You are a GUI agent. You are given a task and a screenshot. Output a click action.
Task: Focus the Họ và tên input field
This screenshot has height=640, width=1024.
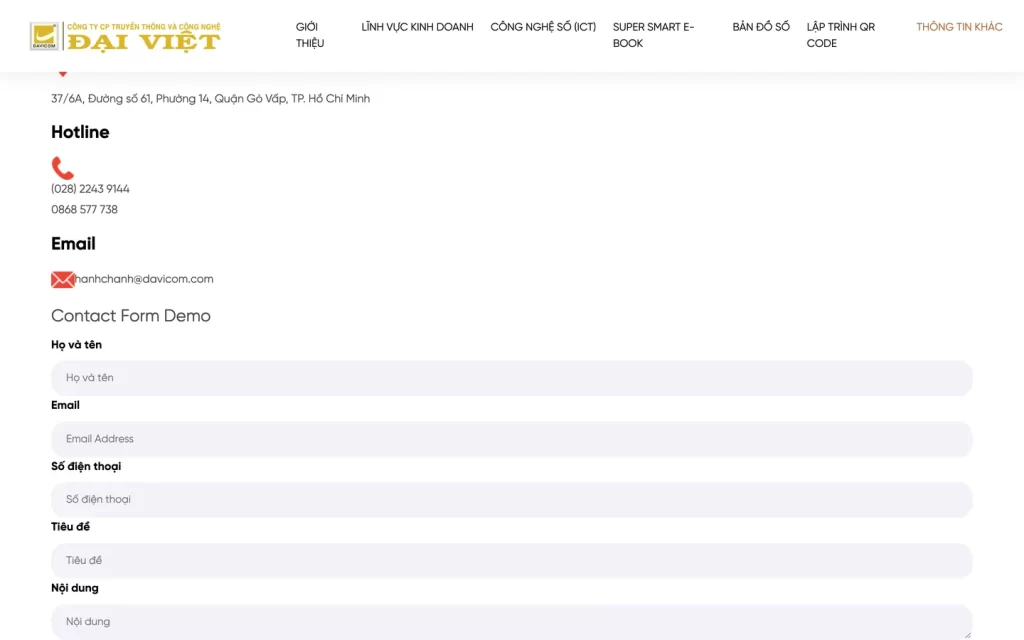[x=512, y=378]
